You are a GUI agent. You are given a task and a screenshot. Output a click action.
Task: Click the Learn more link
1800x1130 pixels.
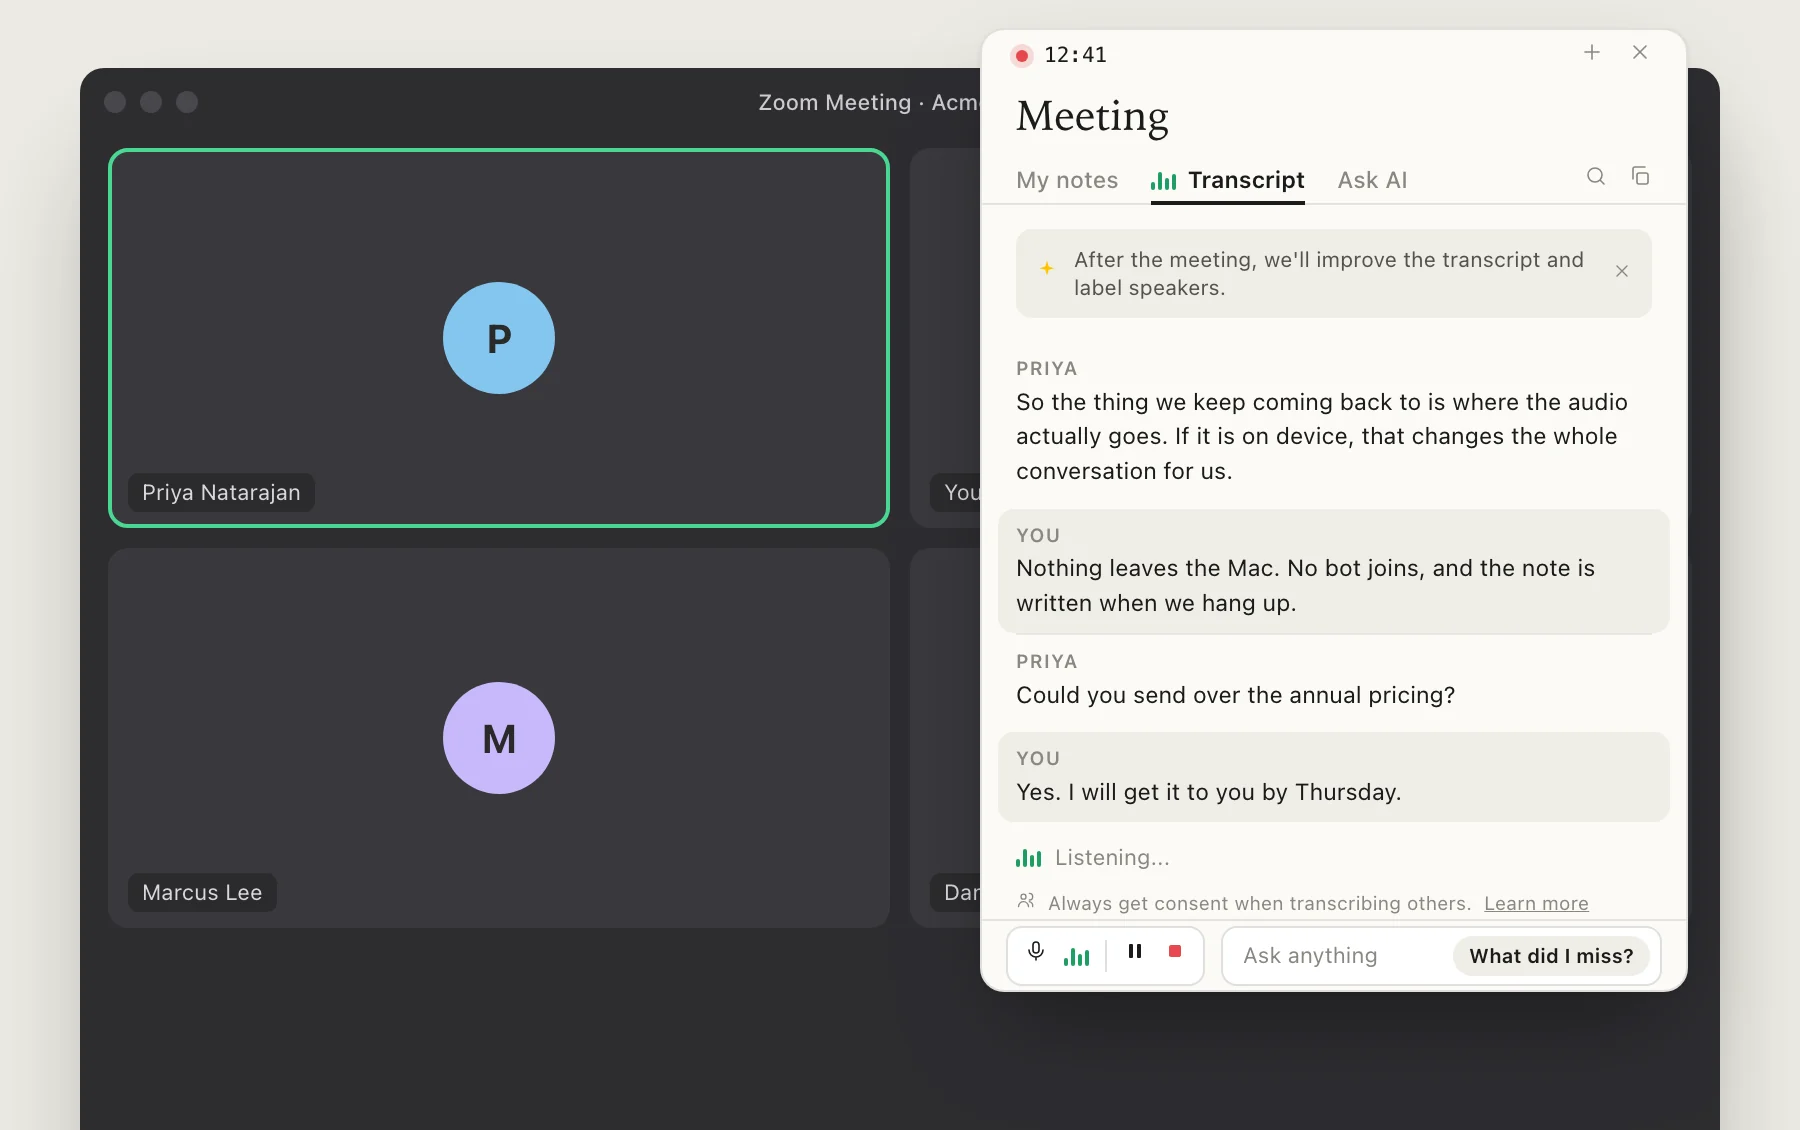pos(1536,903)
